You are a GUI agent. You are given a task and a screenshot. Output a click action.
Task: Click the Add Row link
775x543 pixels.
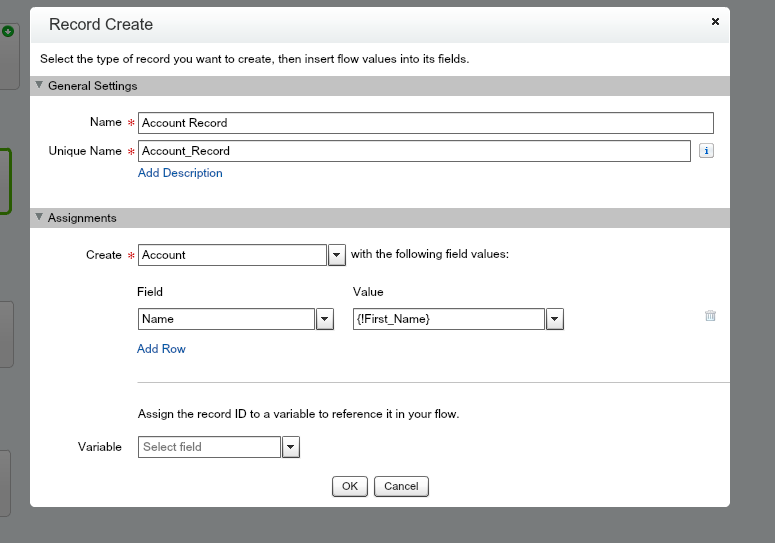161,349
